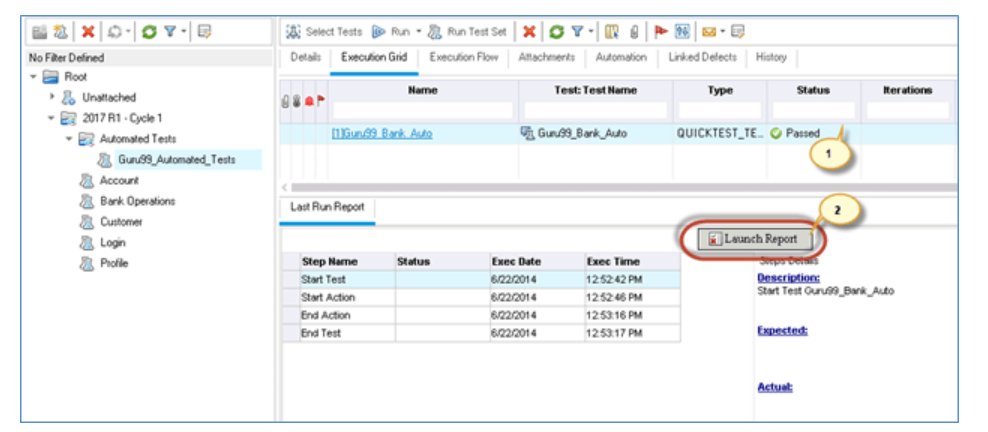
Task: Click the Type column filter field
Action: tap(720, 110)
